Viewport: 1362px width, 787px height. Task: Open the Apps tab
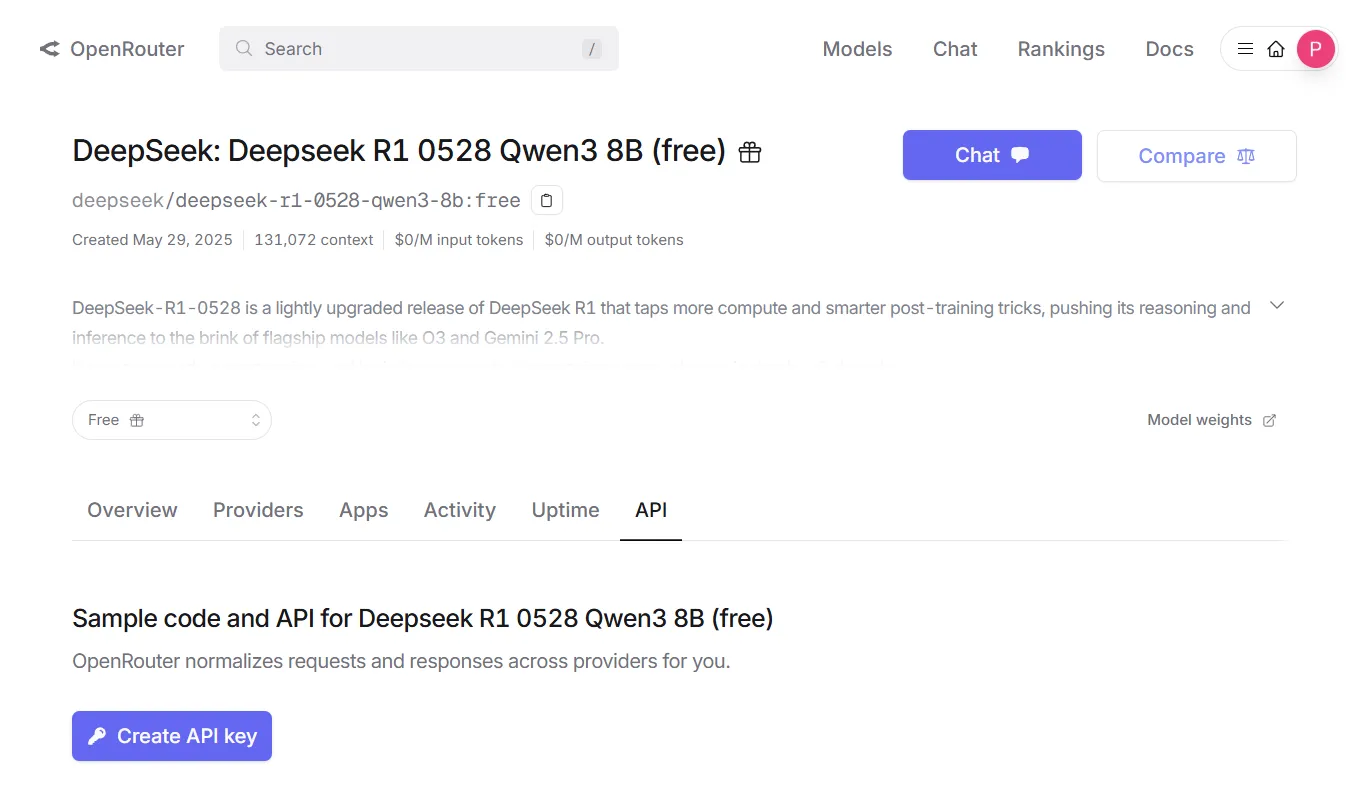[363, 510]
